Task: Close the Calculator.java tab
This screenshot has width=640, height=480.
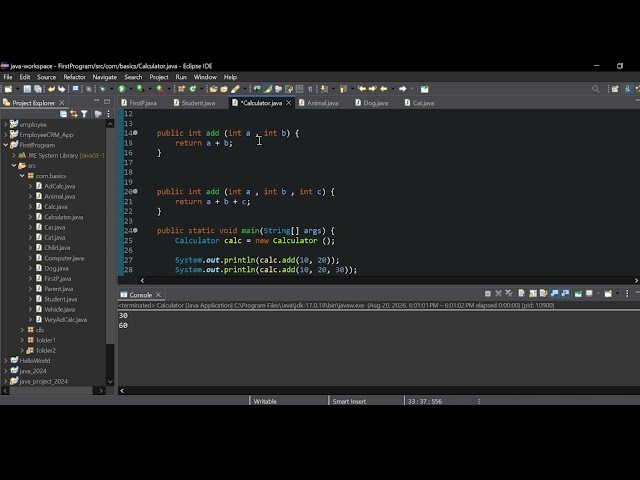Action: (x=289, y=103)
